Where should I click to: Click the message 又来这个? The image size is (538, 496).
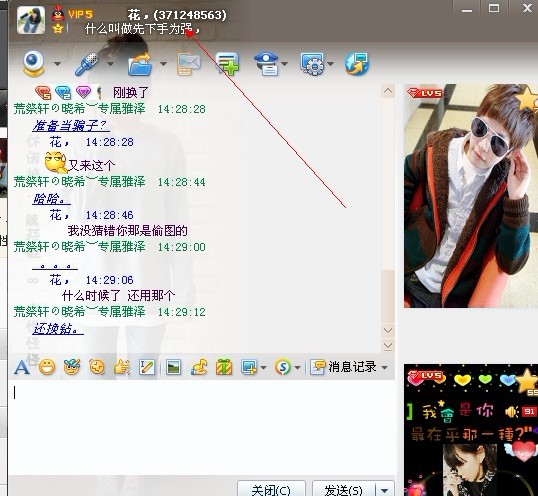point(92,166)
